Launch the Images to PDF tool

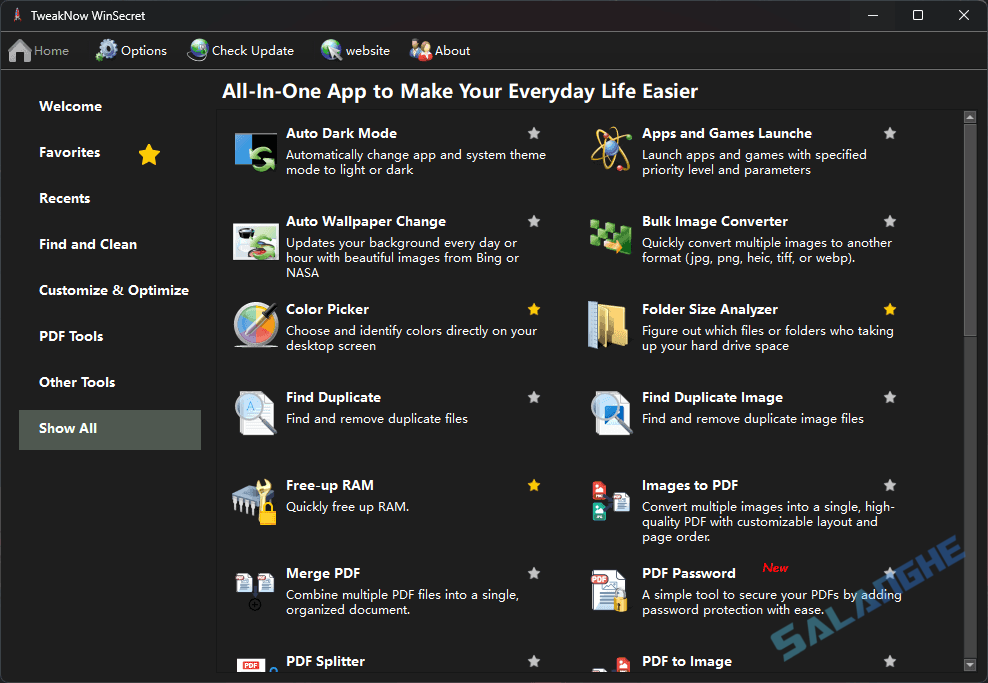click(x=689, y=485)
